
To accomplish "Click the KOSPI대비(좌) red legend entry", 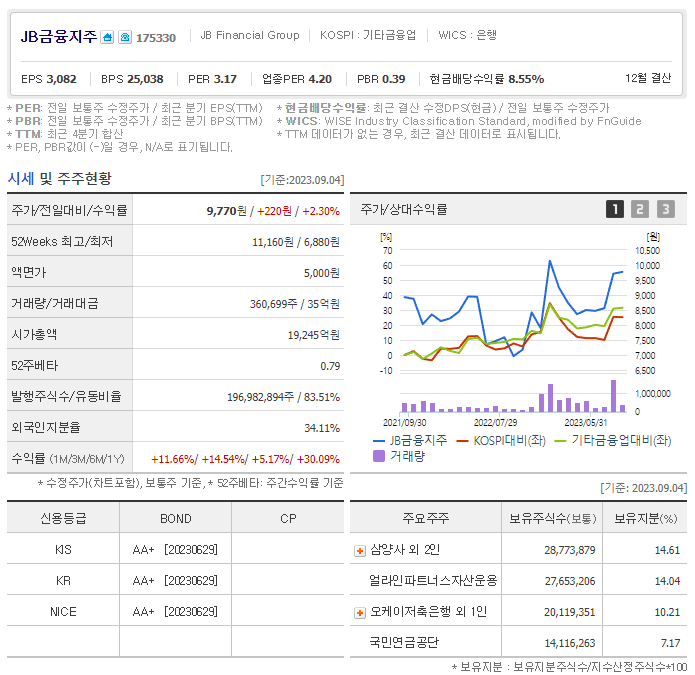I will point(501,441).
